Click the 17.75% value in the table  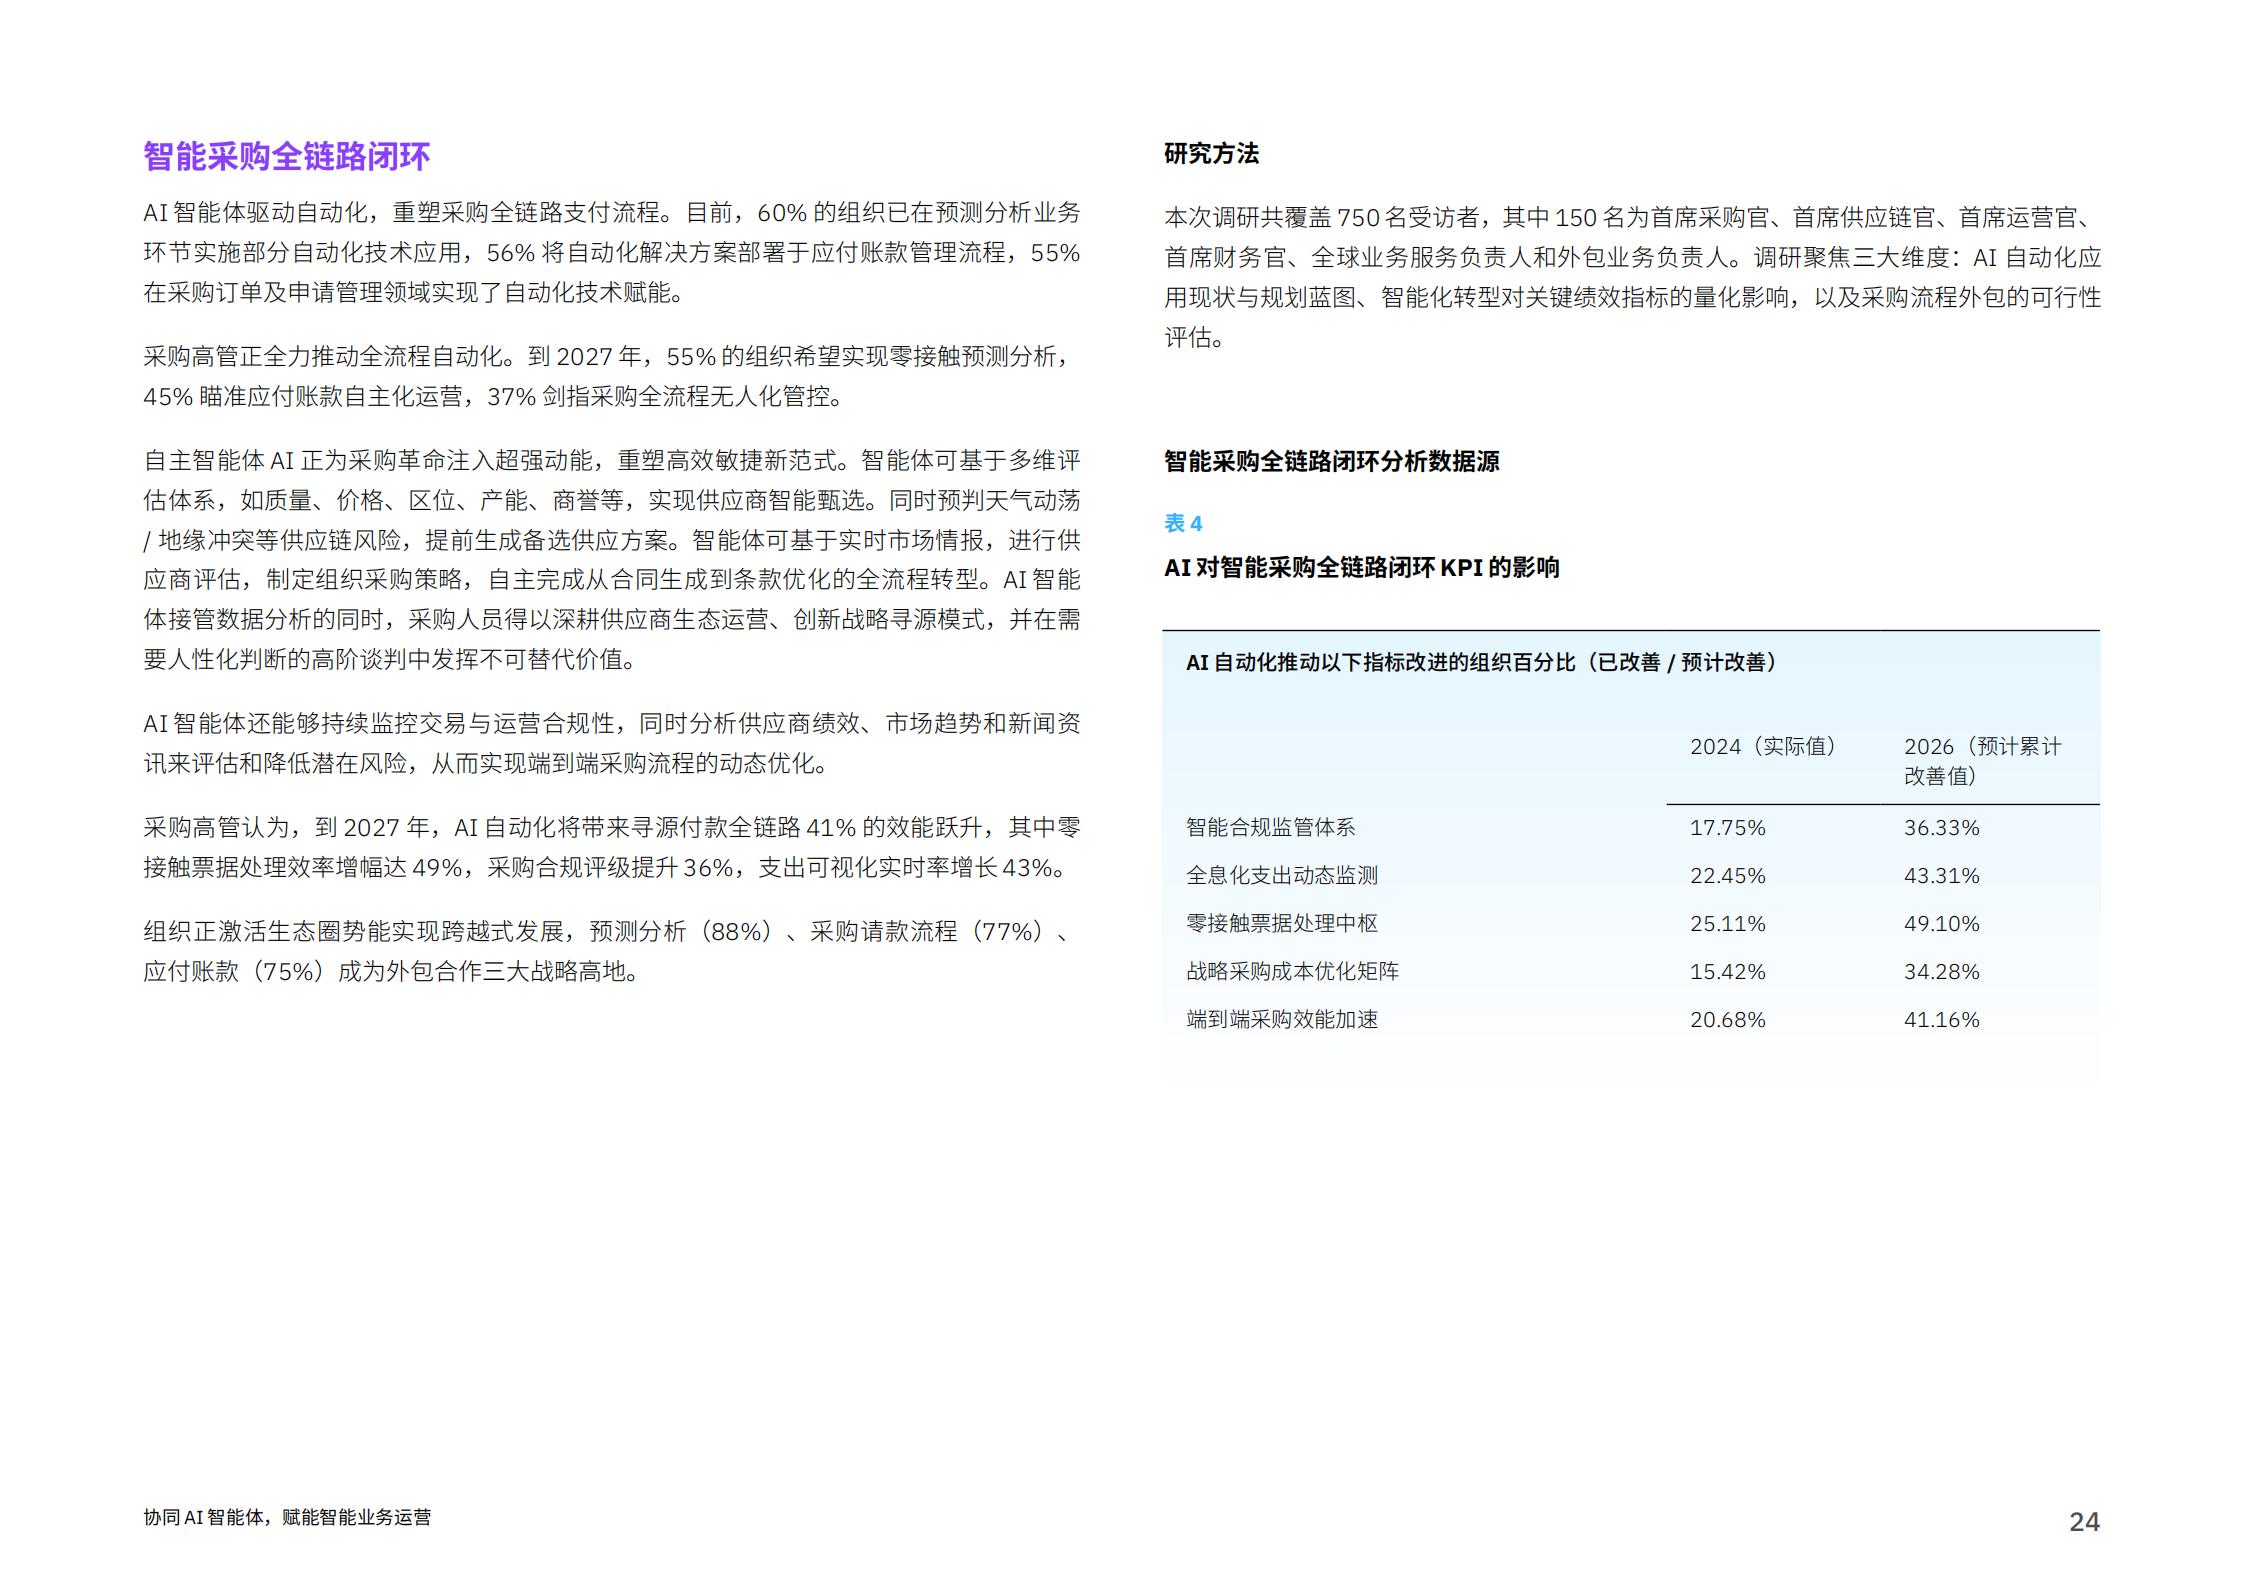click(x=1727, y=828)
